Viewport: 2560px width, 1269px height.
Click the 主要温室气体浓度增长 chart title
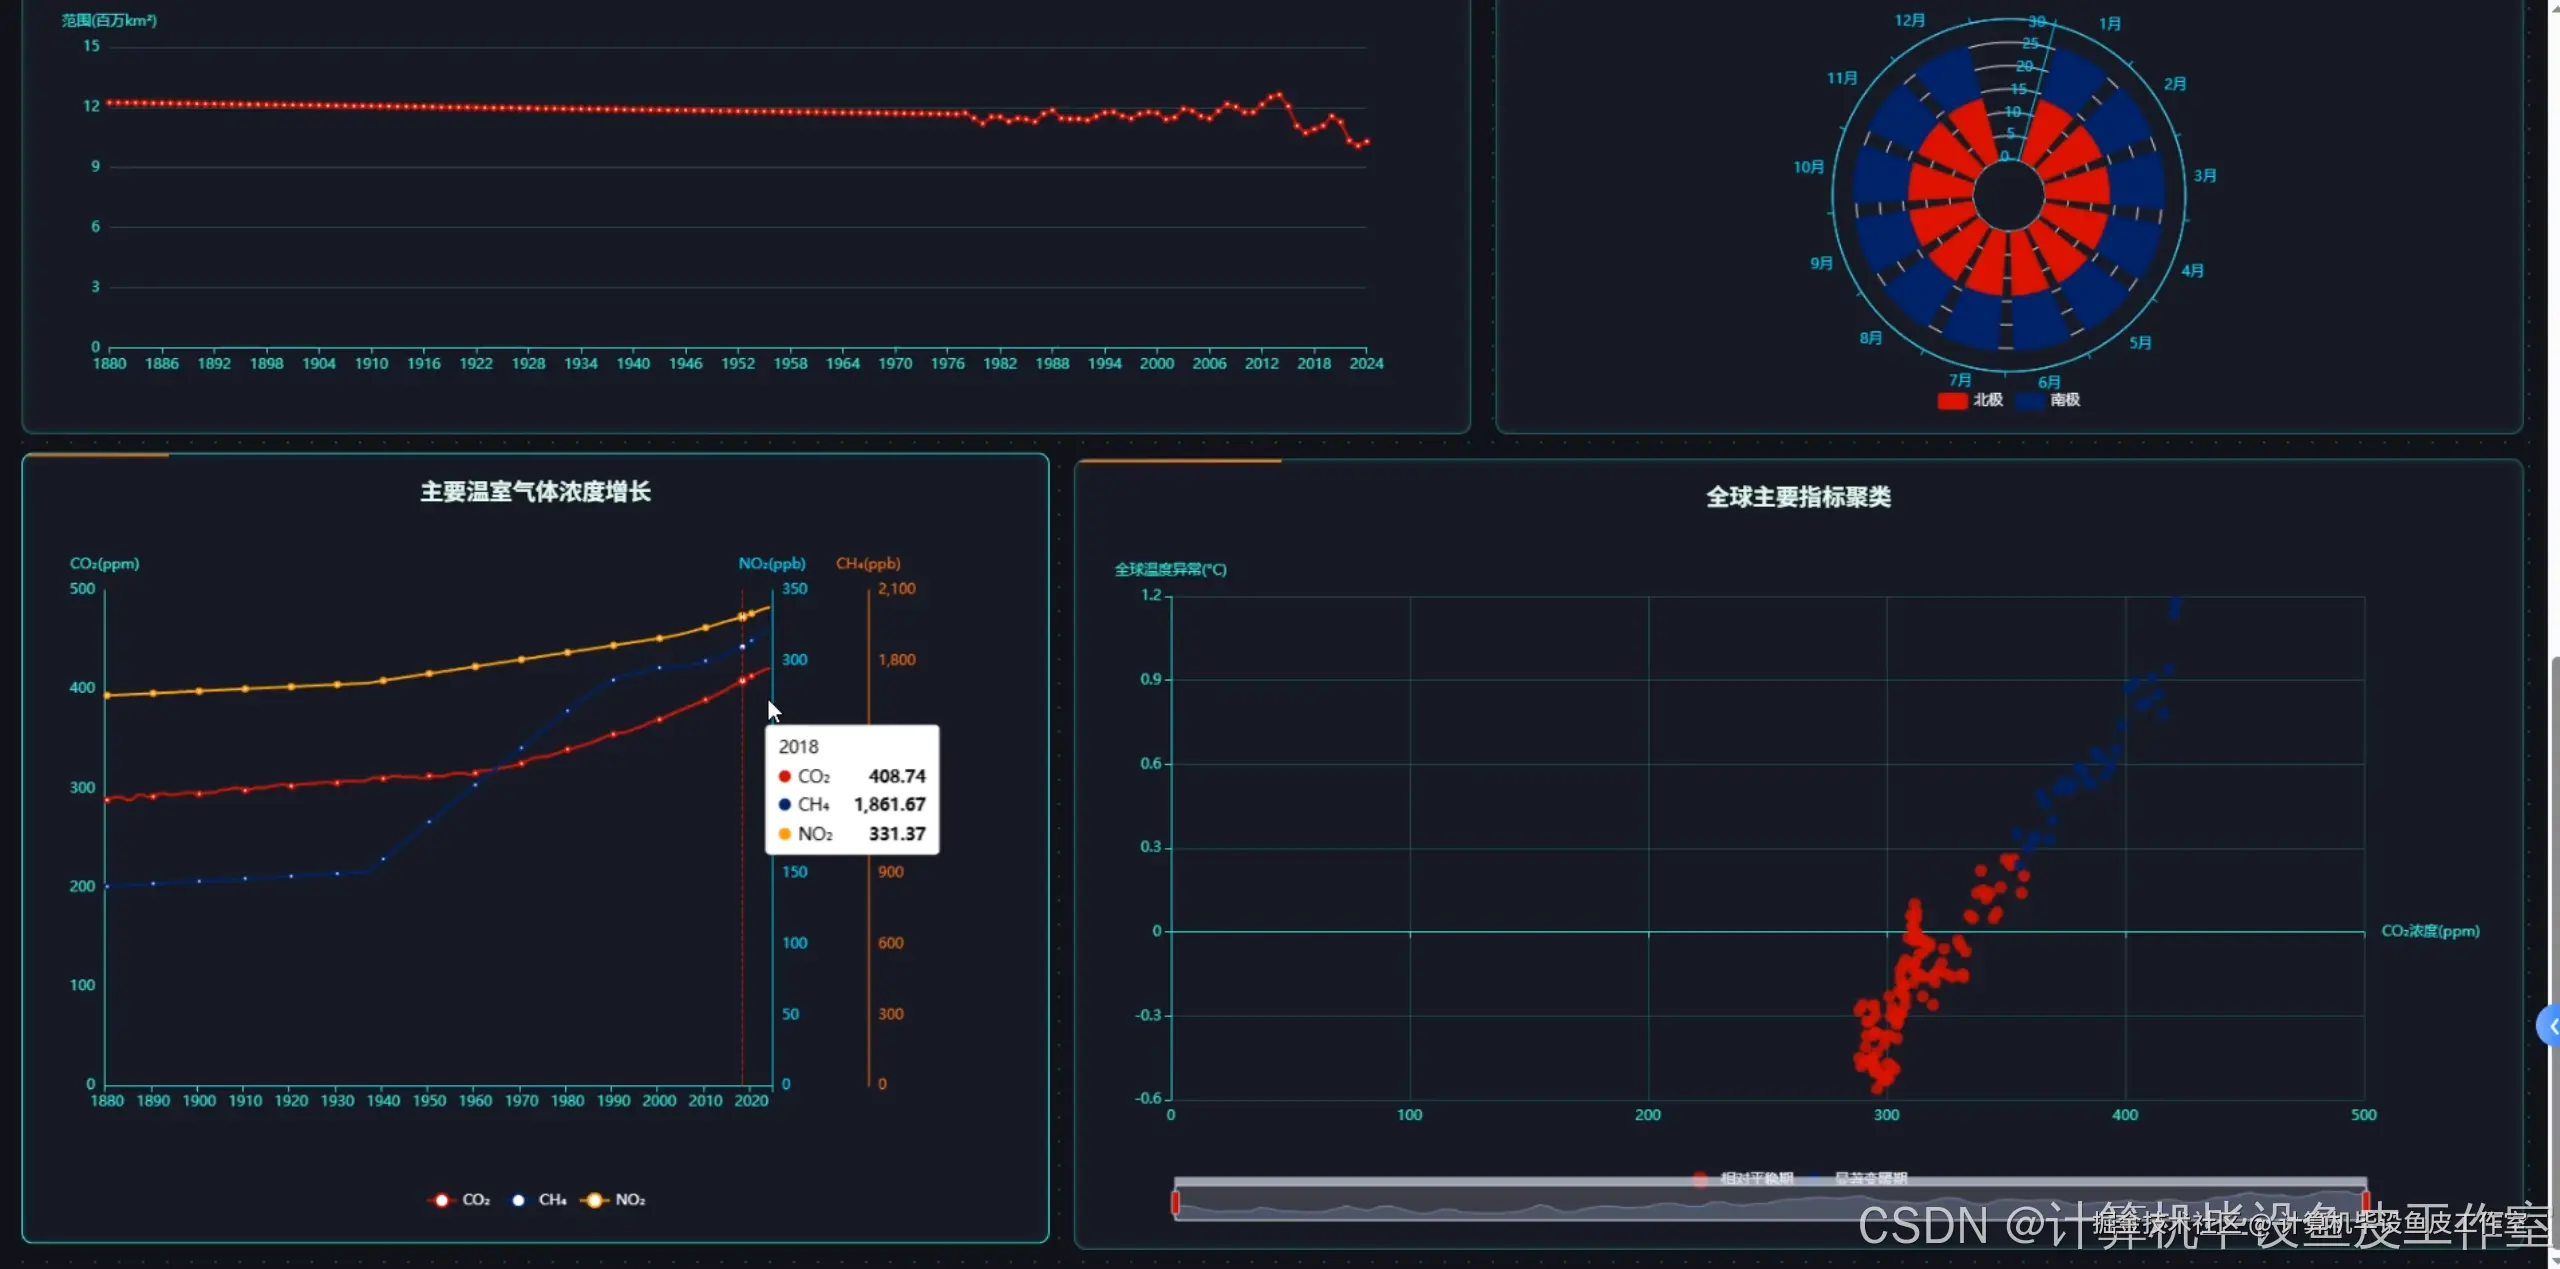tap(535, 492)
